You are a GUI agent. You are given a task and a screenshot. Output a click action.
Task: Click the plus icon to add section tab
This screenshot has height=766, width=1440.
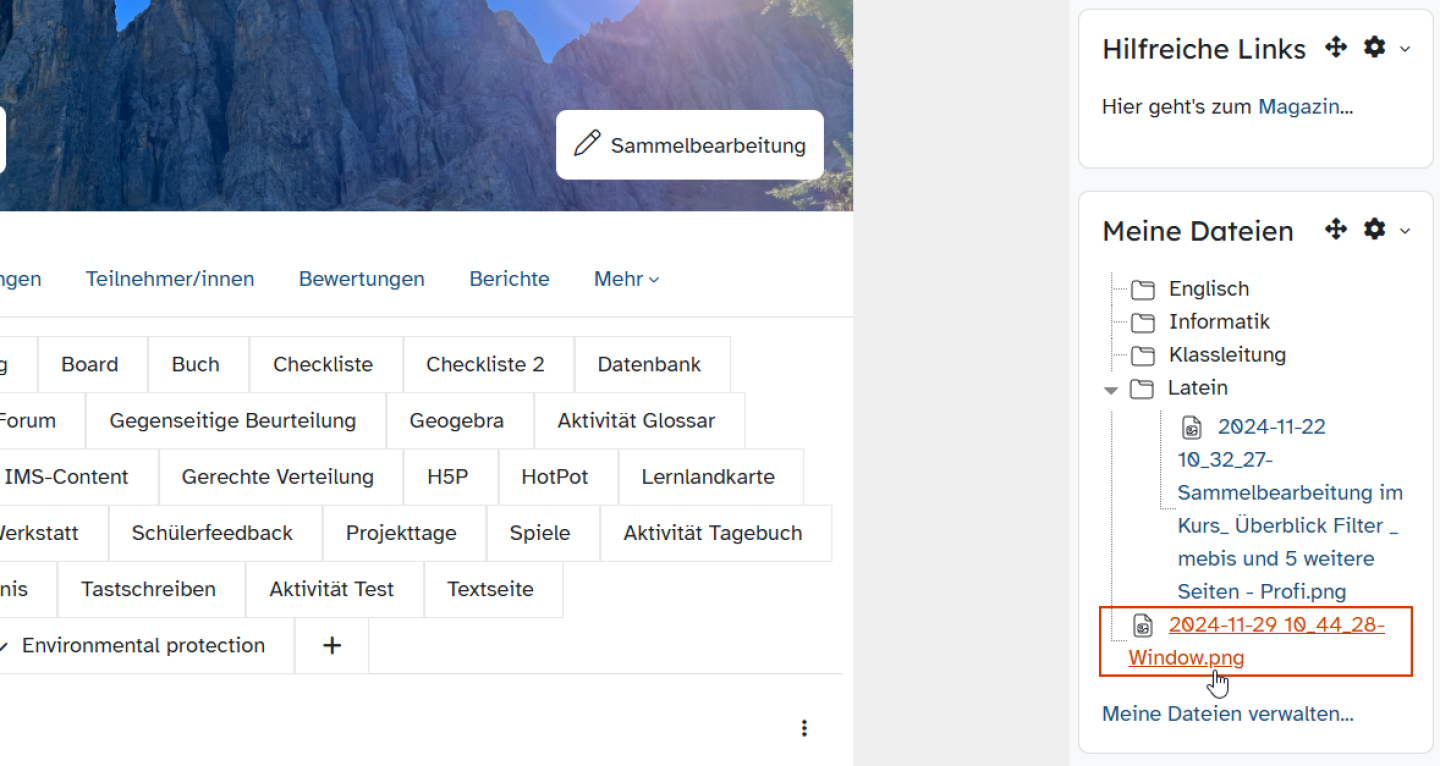tap(332, 646)
